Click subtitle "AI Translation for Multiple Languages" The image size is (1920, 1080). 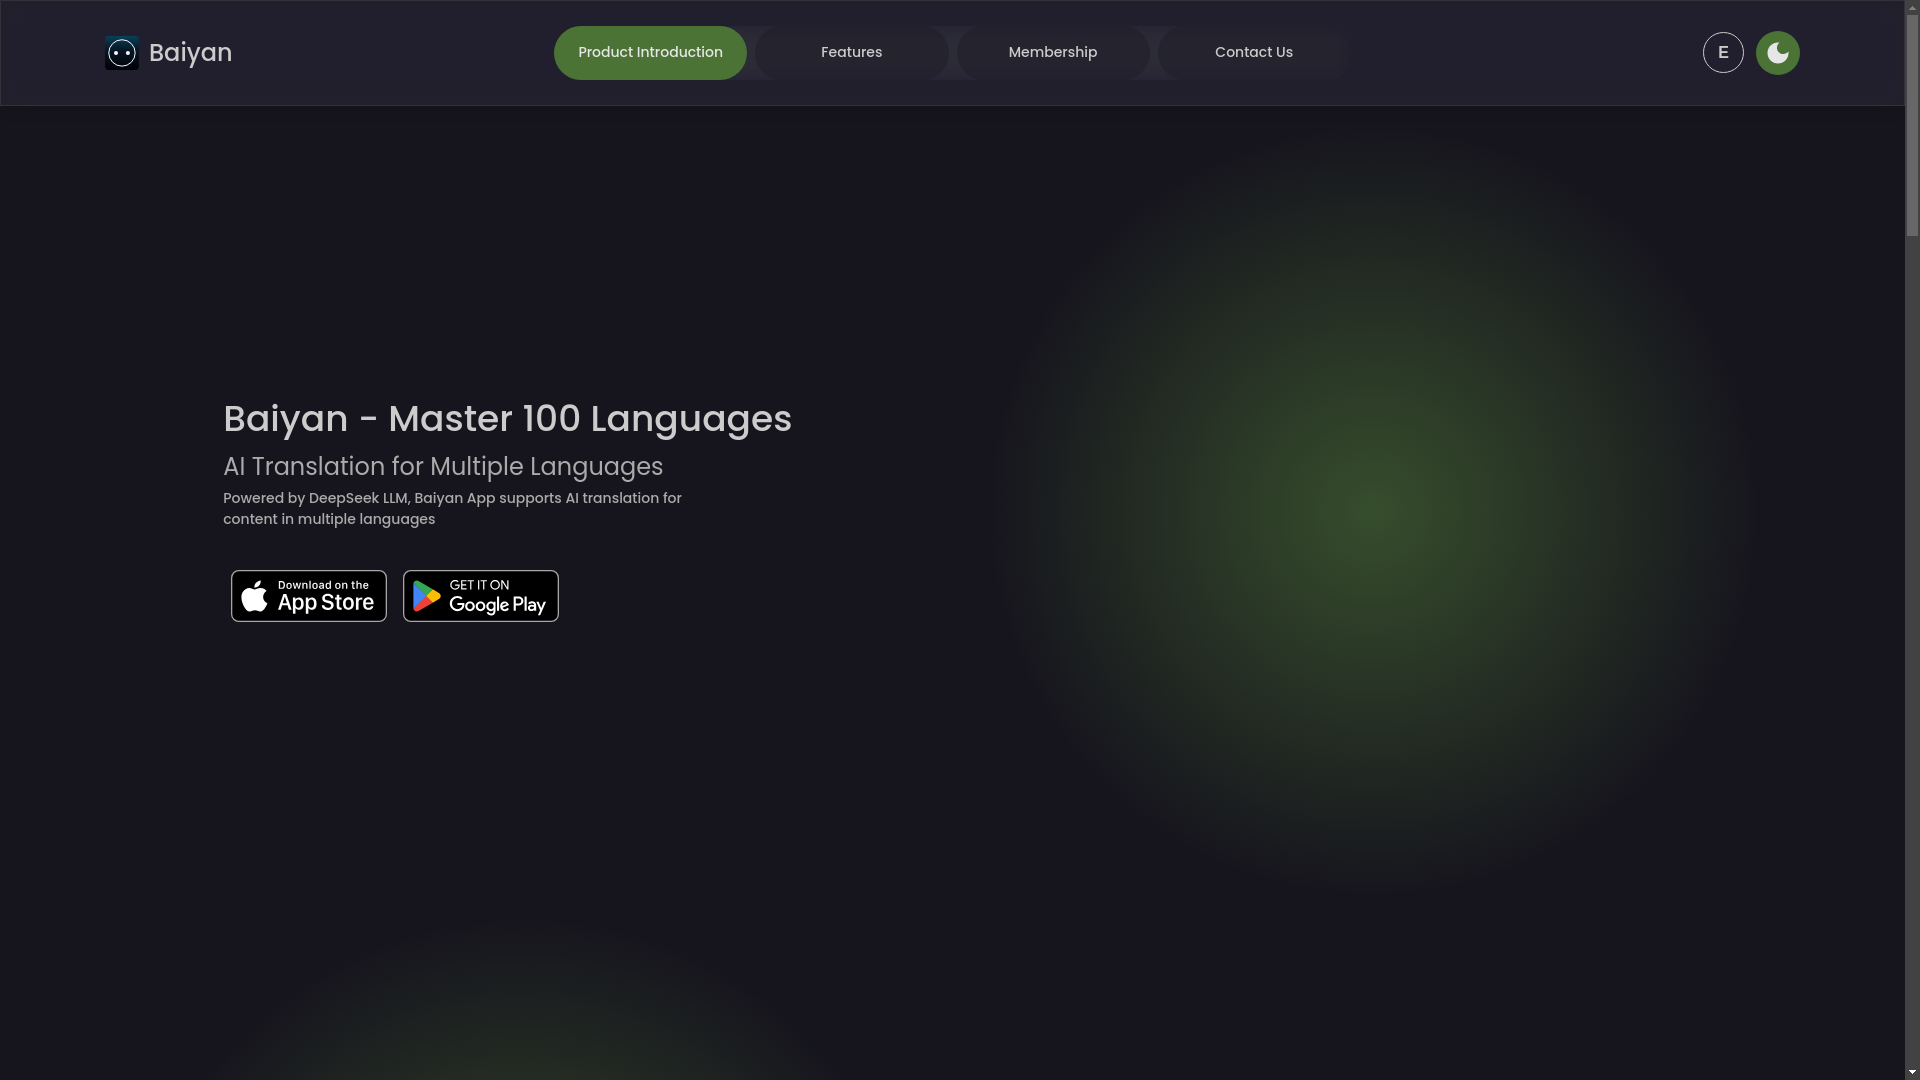point(443,467)
